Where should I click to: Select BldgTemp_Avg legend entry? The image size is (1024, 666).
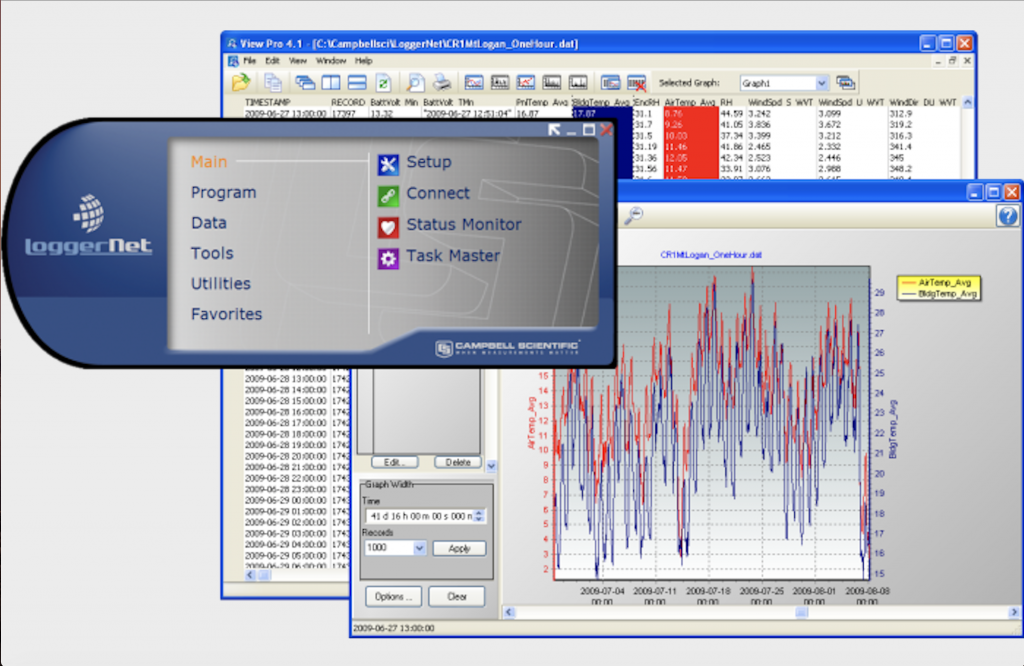pos(938,294)
